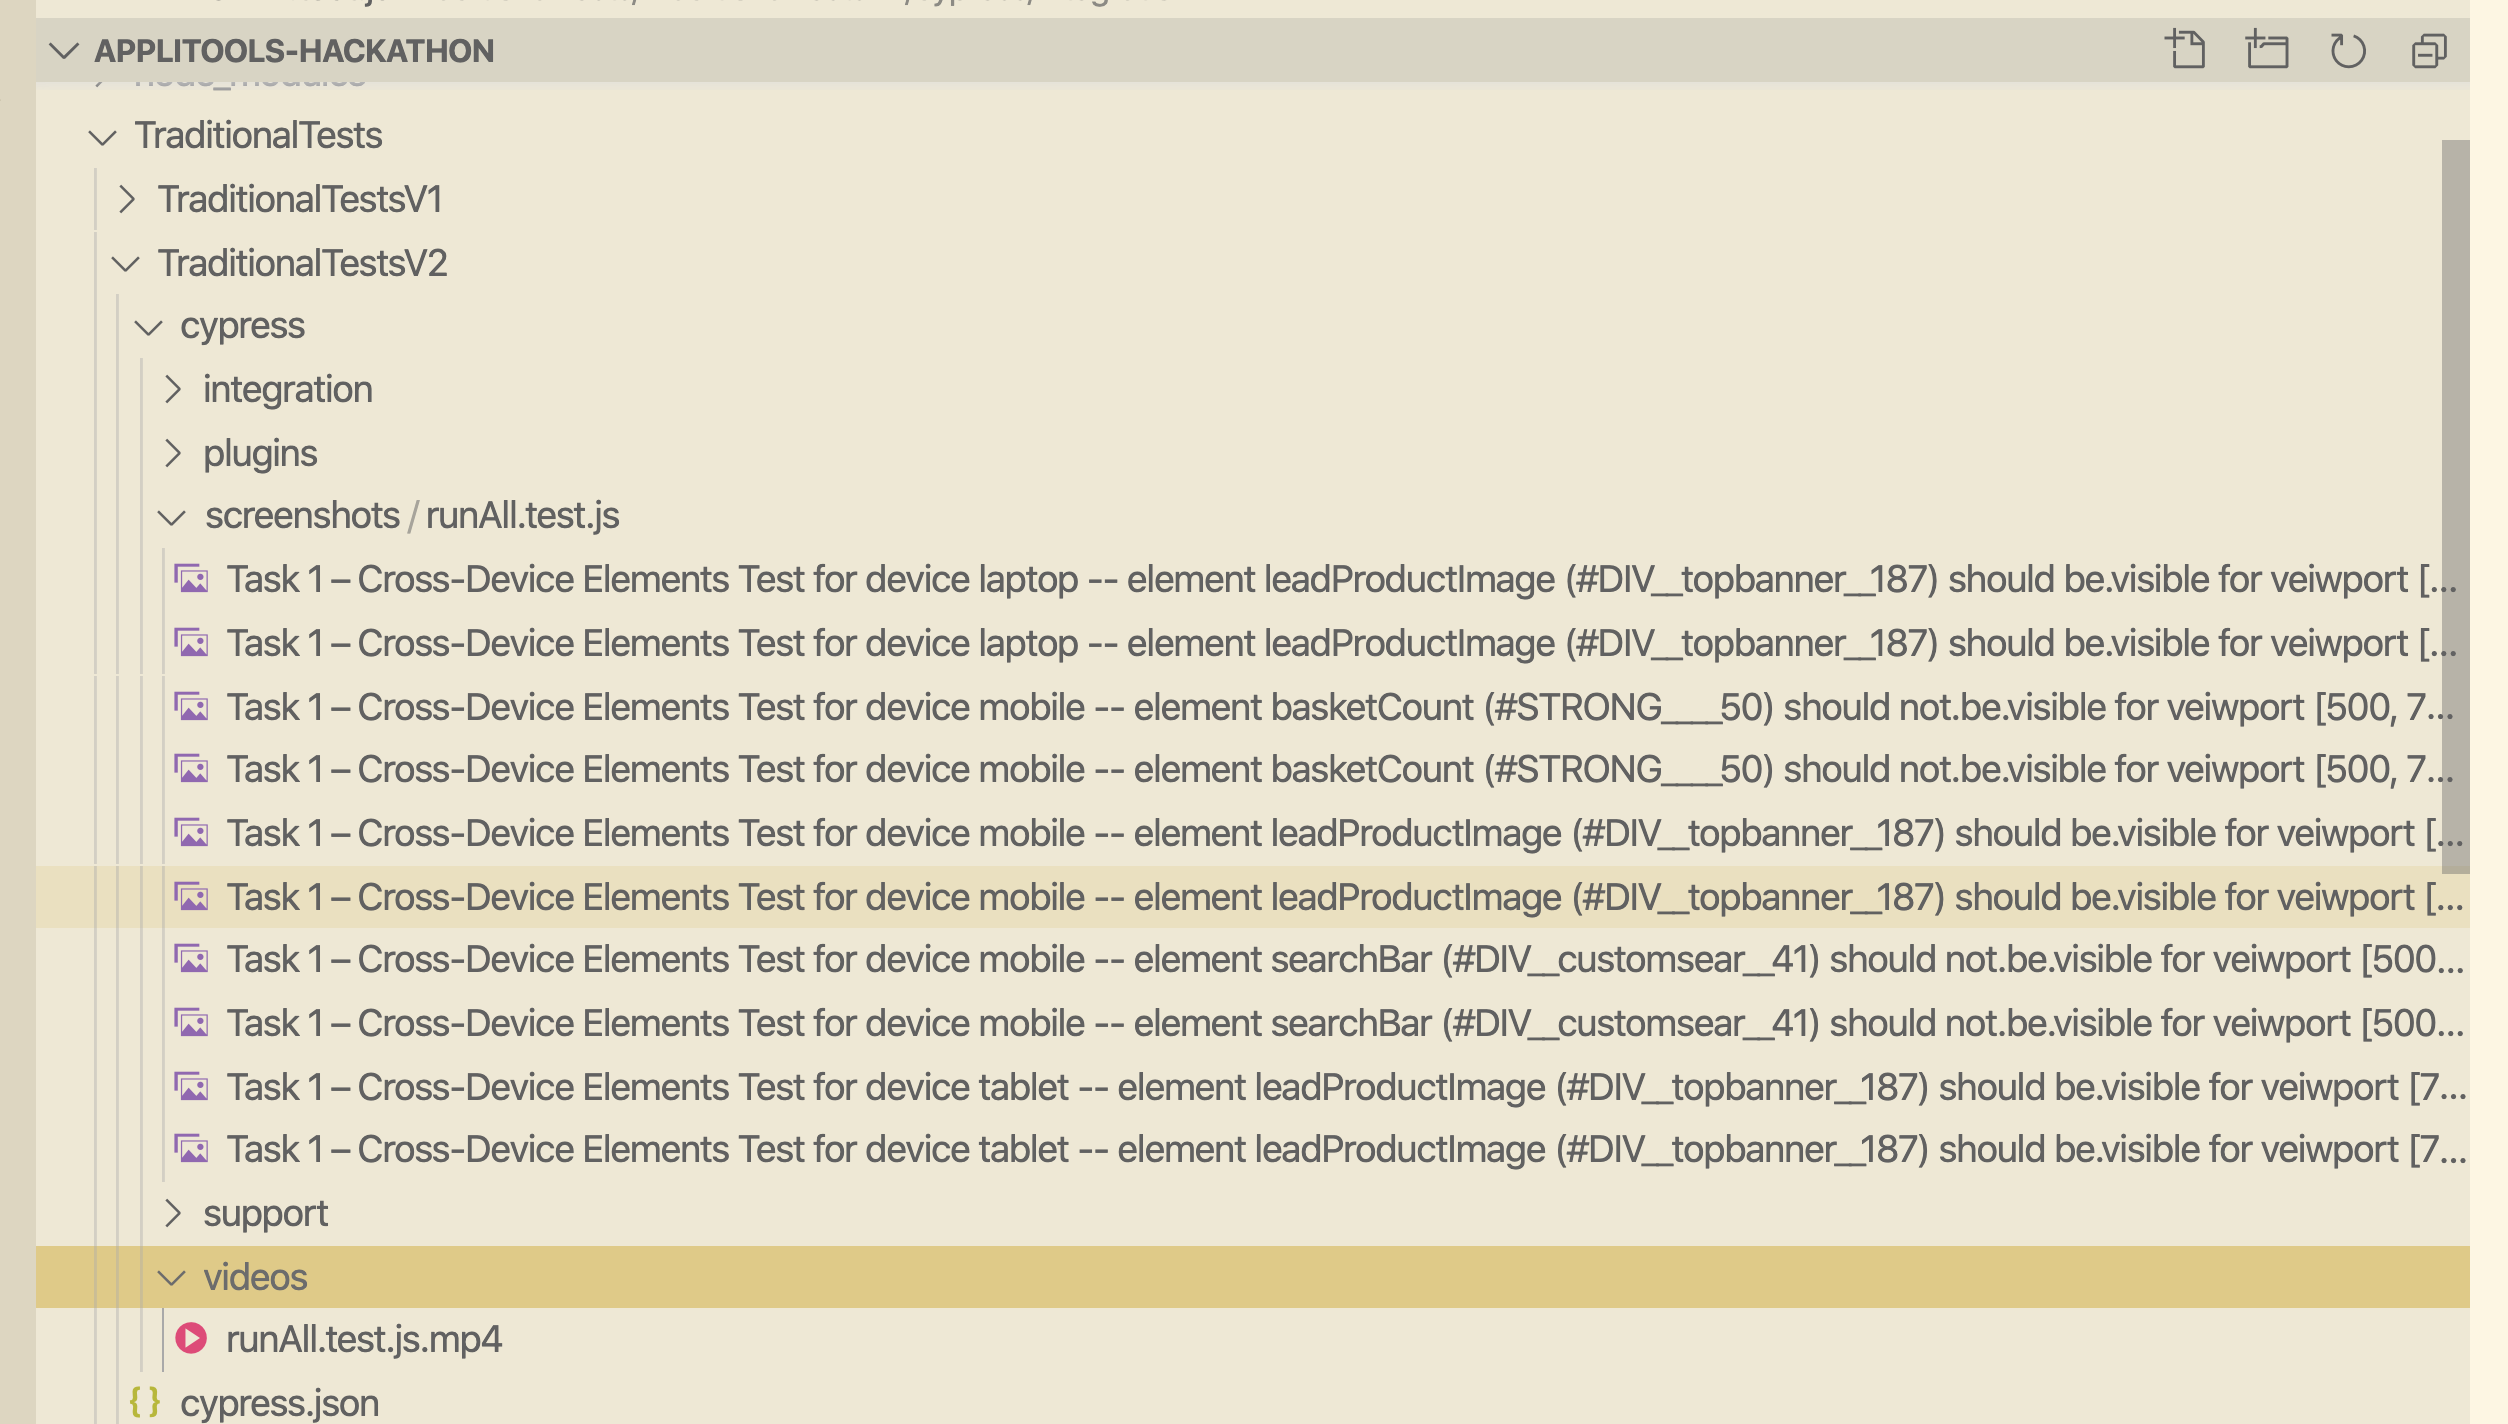Select the plugins folder name

[260, 453]
